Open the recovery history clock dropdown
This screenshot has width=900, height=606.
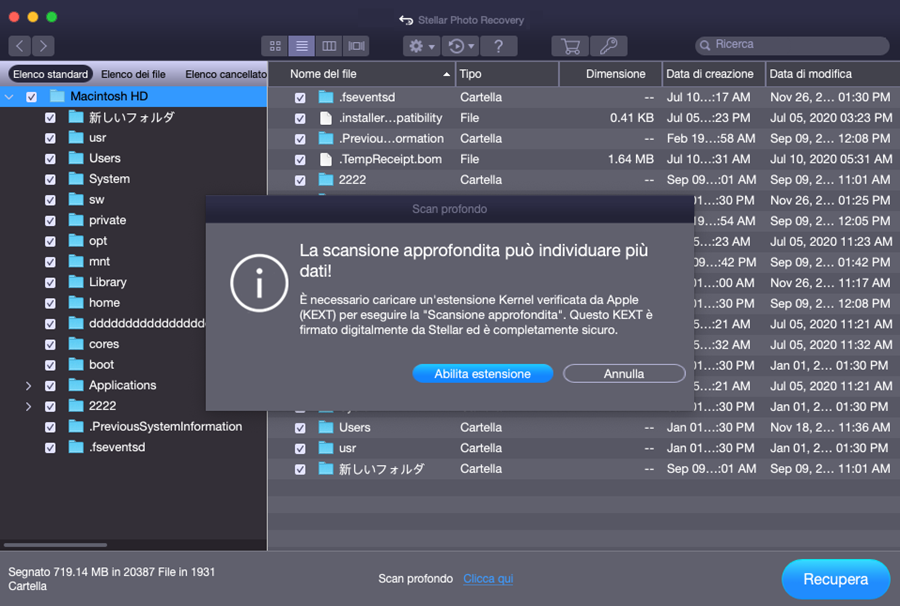click(x=460, y=46)
